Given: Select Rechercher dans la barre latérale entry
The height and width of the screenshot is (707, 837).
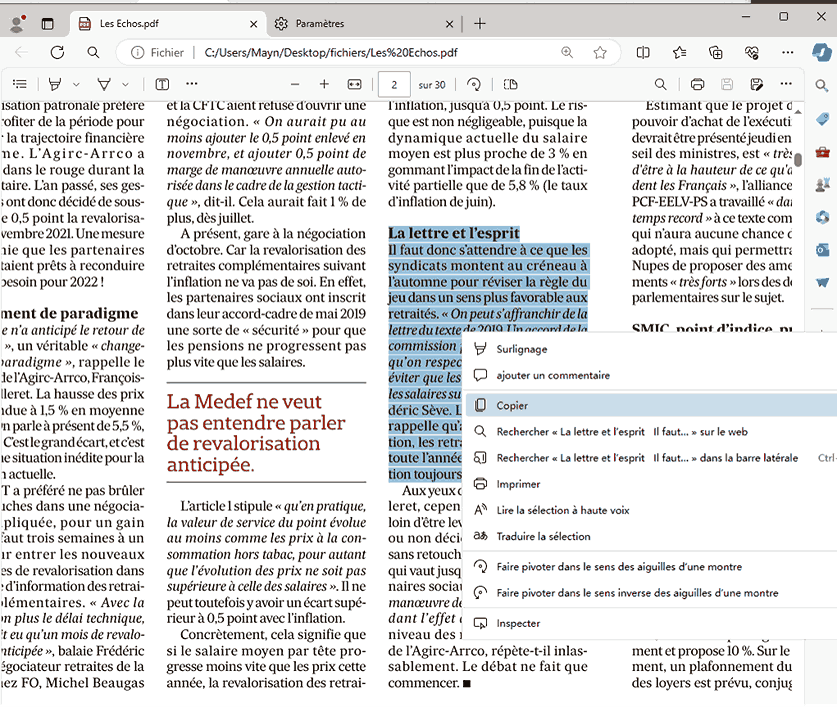Looking at the screenshot, I should (650, 458).
